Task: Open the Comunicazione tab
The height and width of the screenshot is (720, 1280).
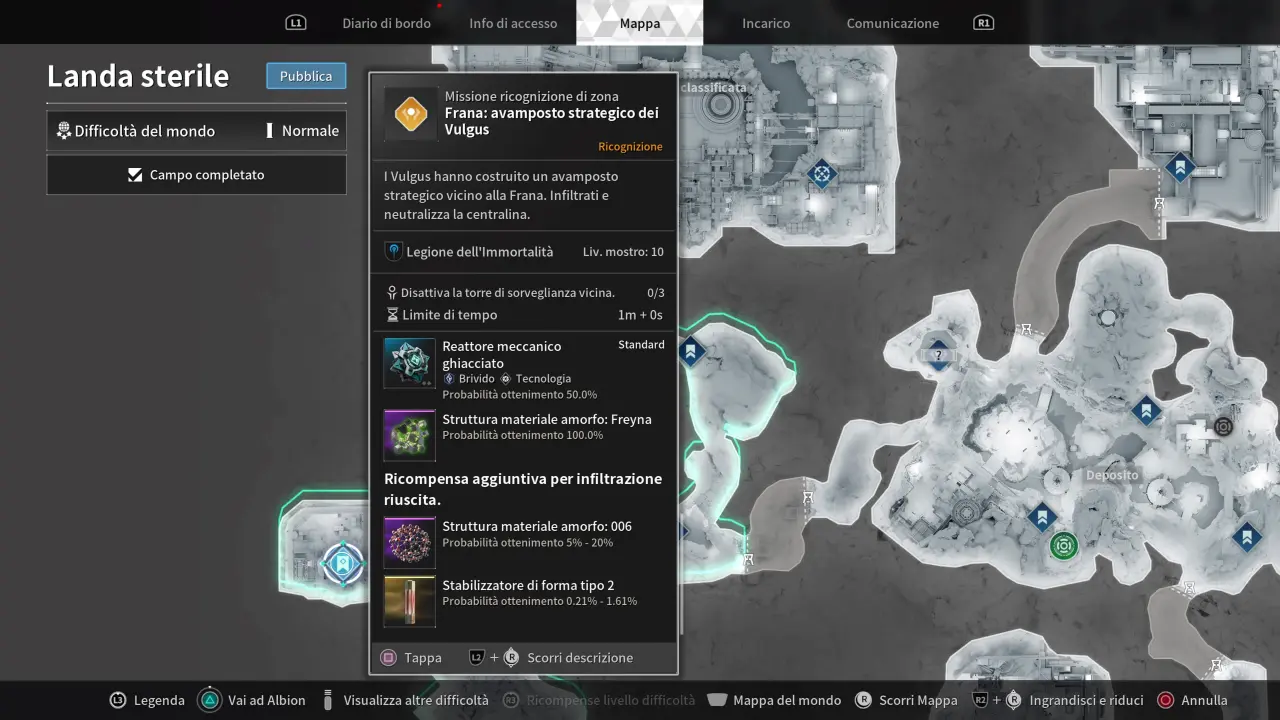Action: pos(893,23)
